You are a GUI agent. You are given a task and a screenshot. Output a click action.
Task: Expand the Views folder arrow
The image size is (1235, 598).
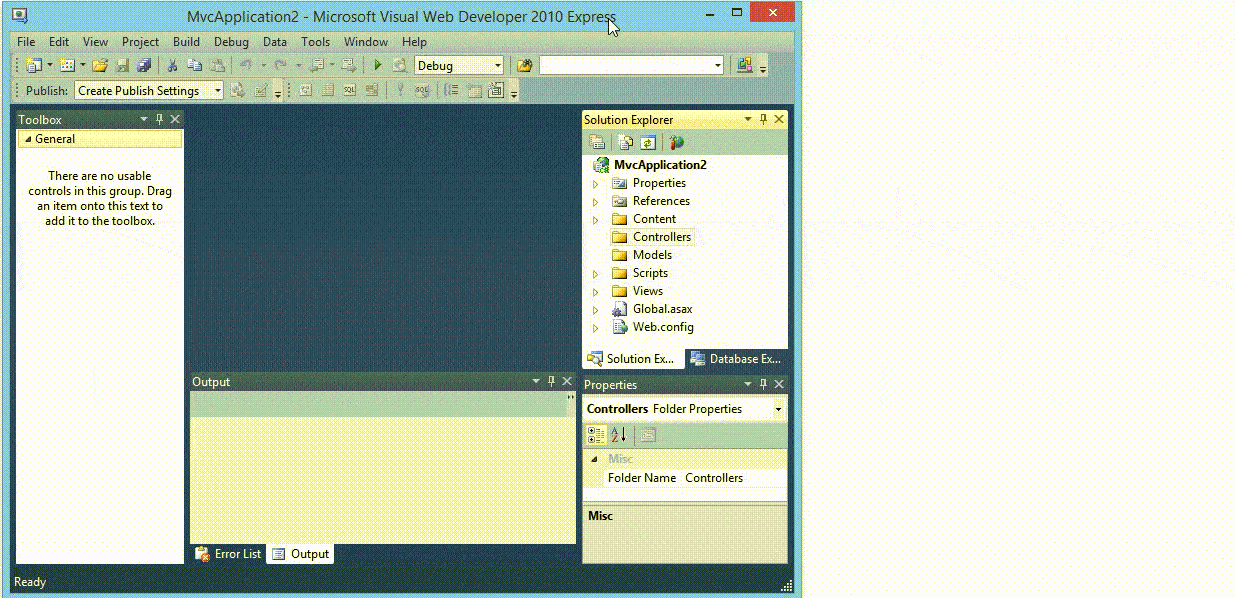tap(596, 291)
